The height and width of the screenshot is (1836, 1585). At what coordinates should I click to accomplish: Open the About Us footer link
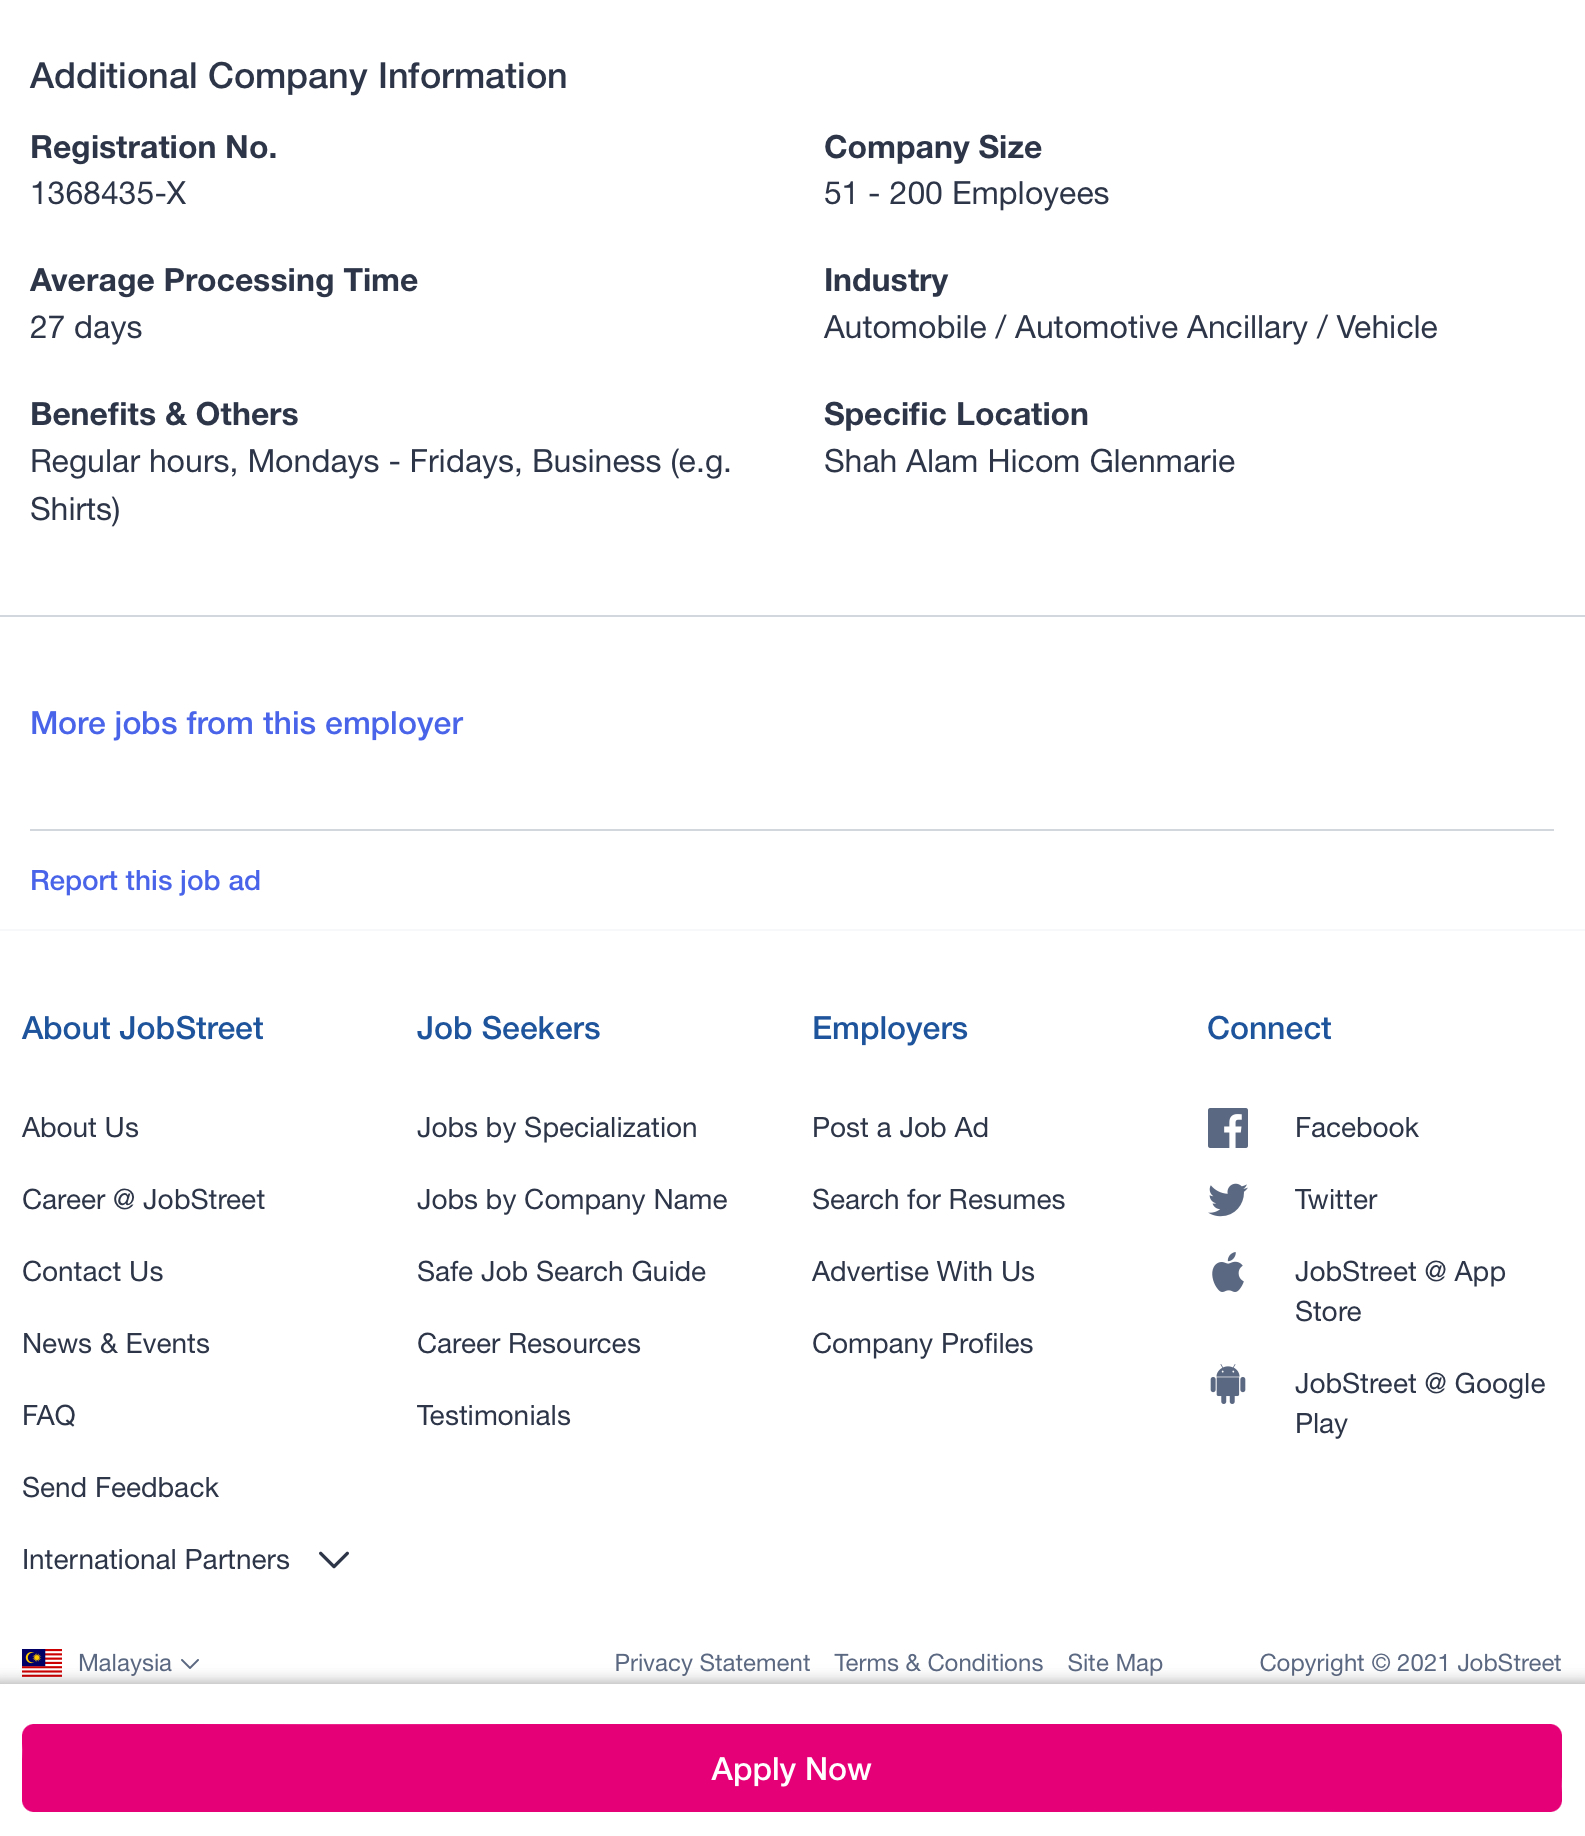80,1127
